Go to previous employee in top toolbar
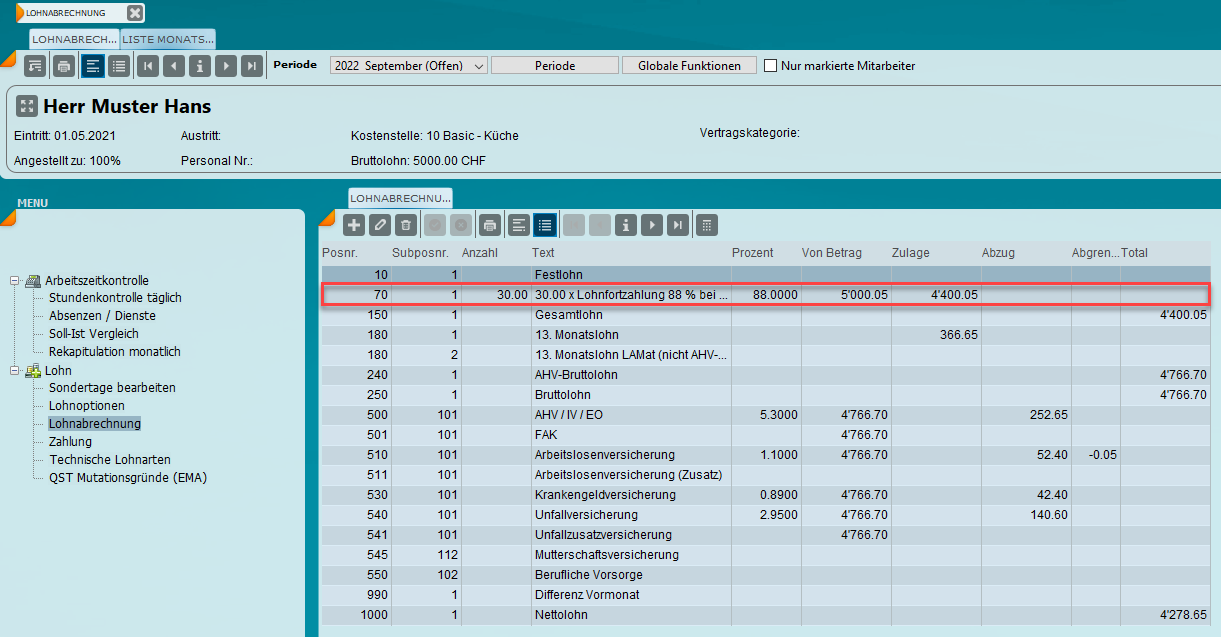Screen dimensions: 1221x637 (x=174, y=66)
